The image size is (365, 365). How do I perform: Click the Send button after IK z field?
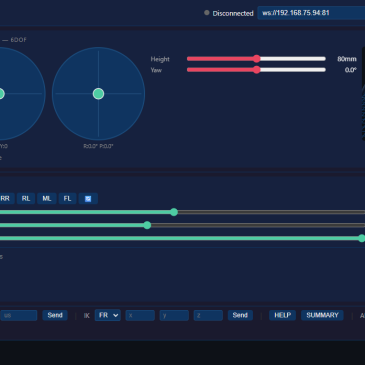(x=240, y=315)
